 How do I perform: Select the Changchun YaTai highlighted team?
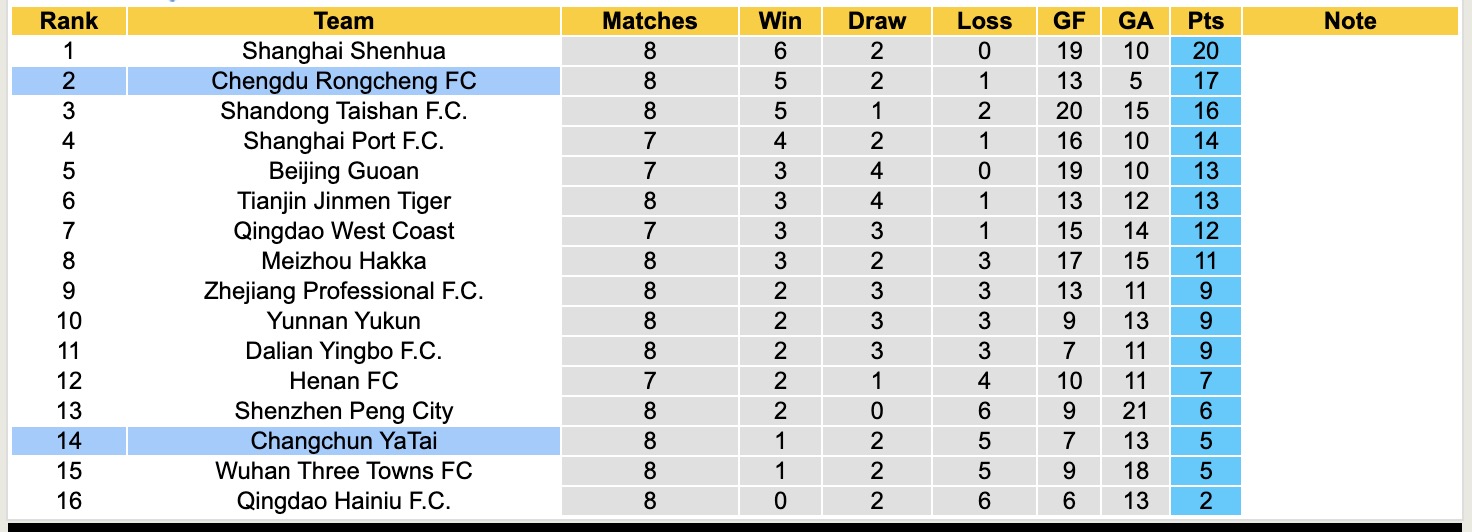click(343, 441)
